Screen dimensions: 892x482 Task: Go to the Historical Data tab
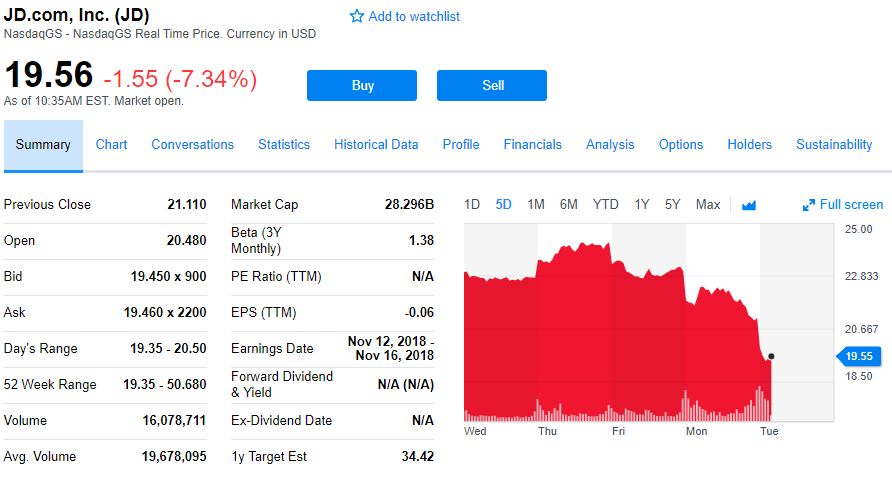376,144
